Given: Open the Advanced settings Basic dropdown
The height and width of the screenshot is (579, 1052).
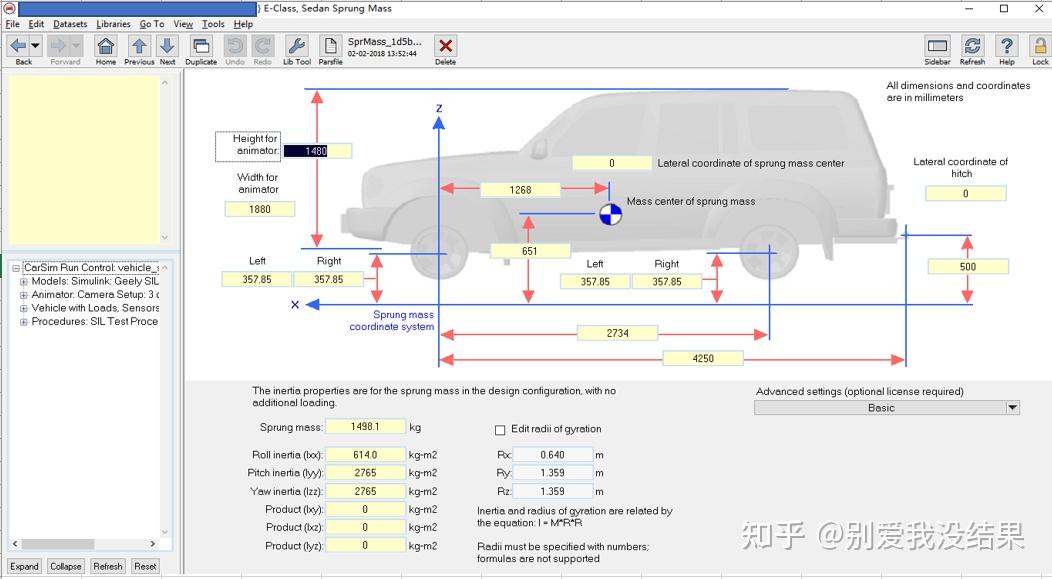Looking at the screenshot, I should click(x=1011, y=407).
